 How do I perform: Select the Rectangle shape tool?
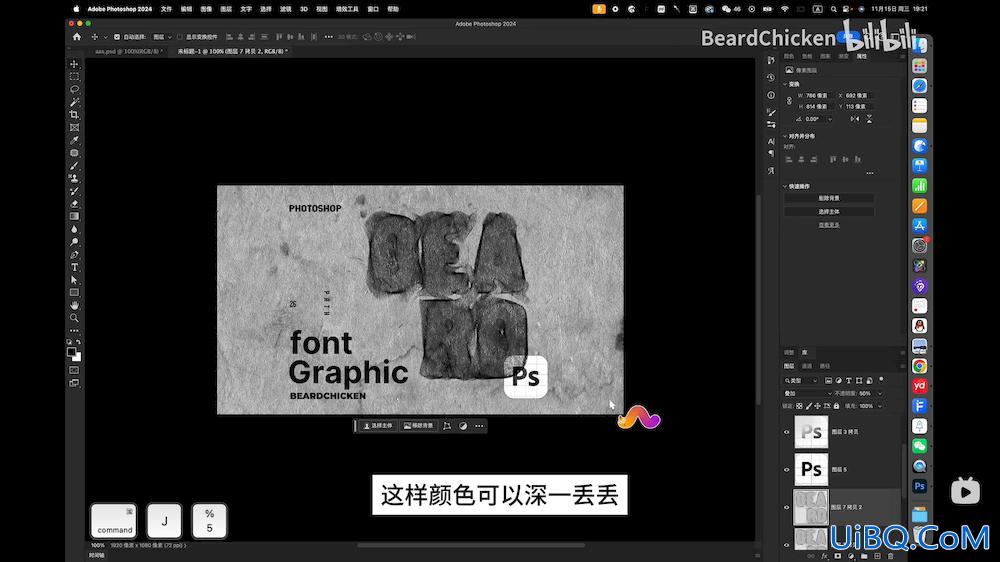click(x=74, y=293)
